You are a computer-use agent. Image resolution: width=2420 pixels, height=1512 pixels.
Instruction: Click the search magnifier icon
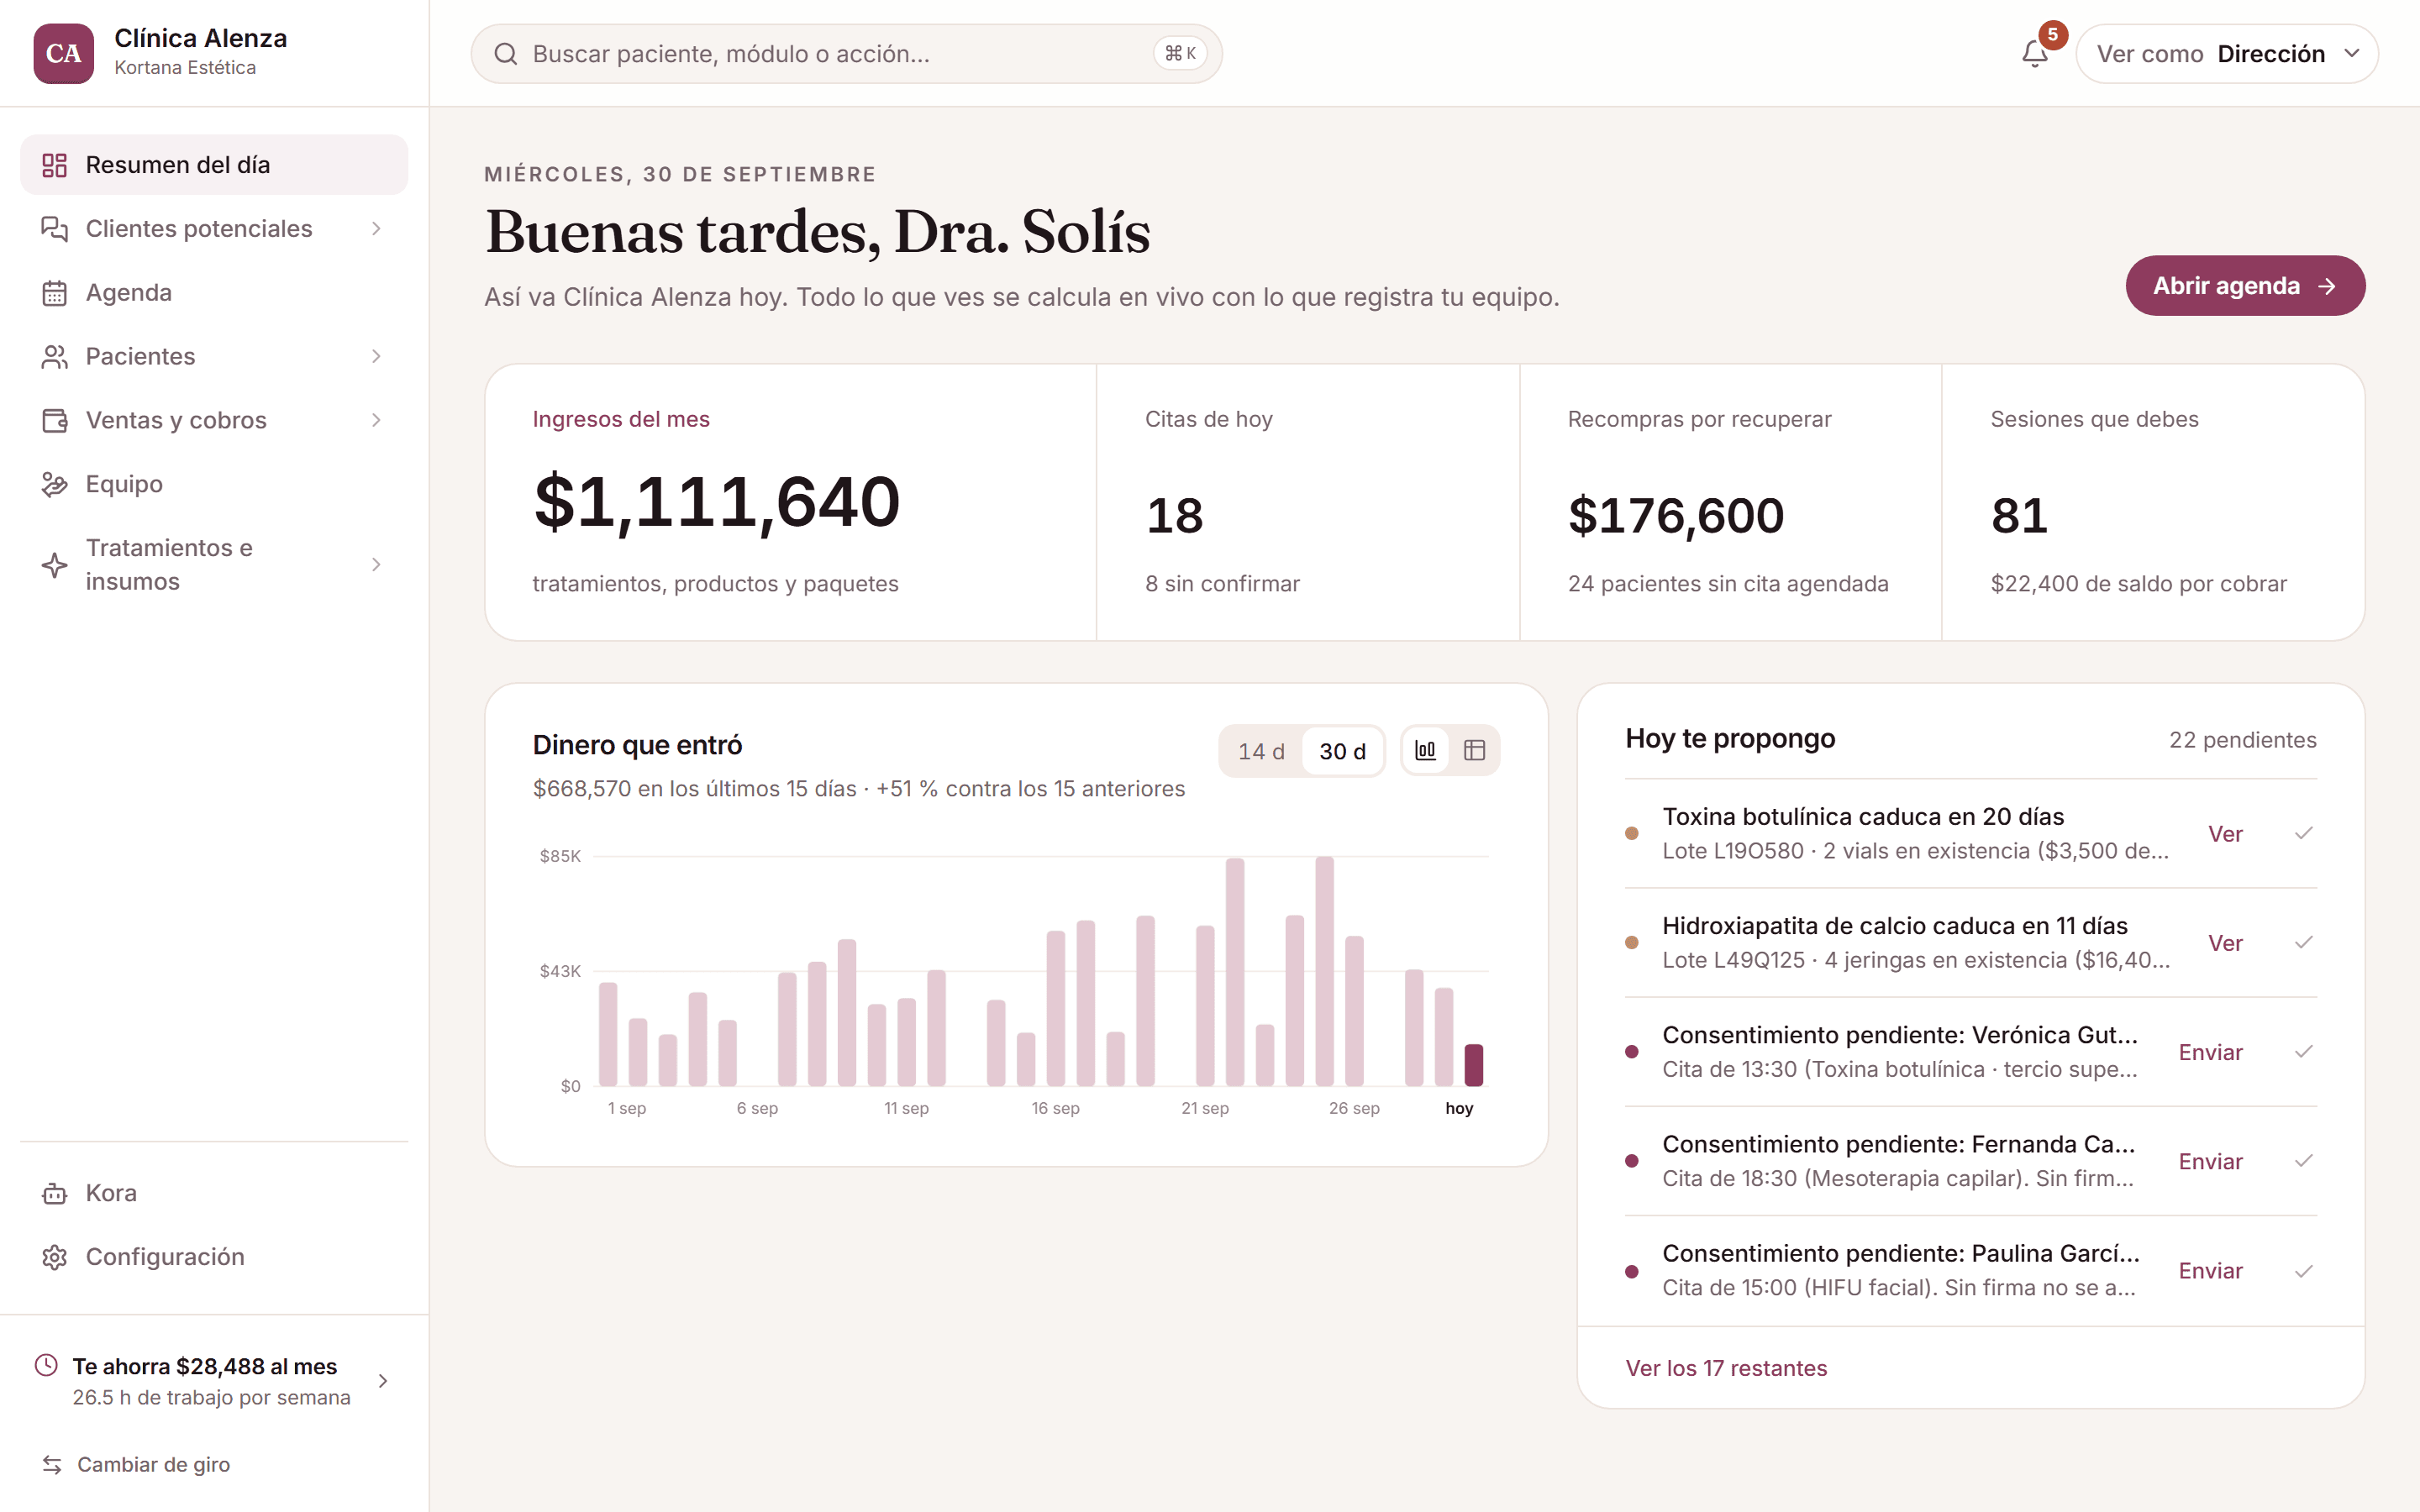click(x=506, y=54)
